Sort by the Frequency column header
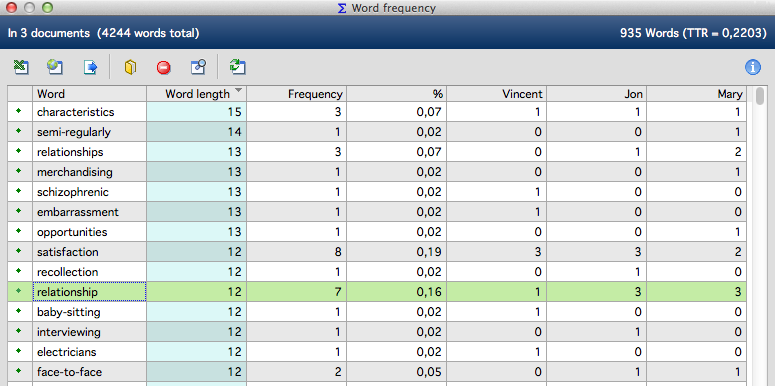This screenshot has width=775, height=386. click(297, 94)
